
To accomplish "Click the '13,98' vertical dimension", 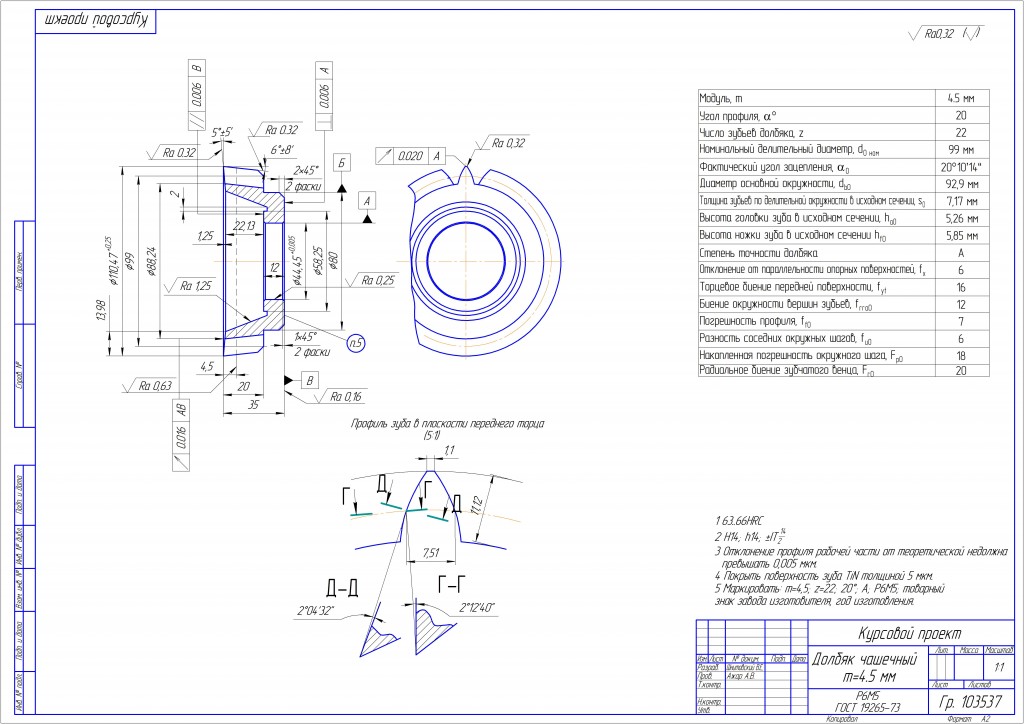I will (x=99, y=310).
